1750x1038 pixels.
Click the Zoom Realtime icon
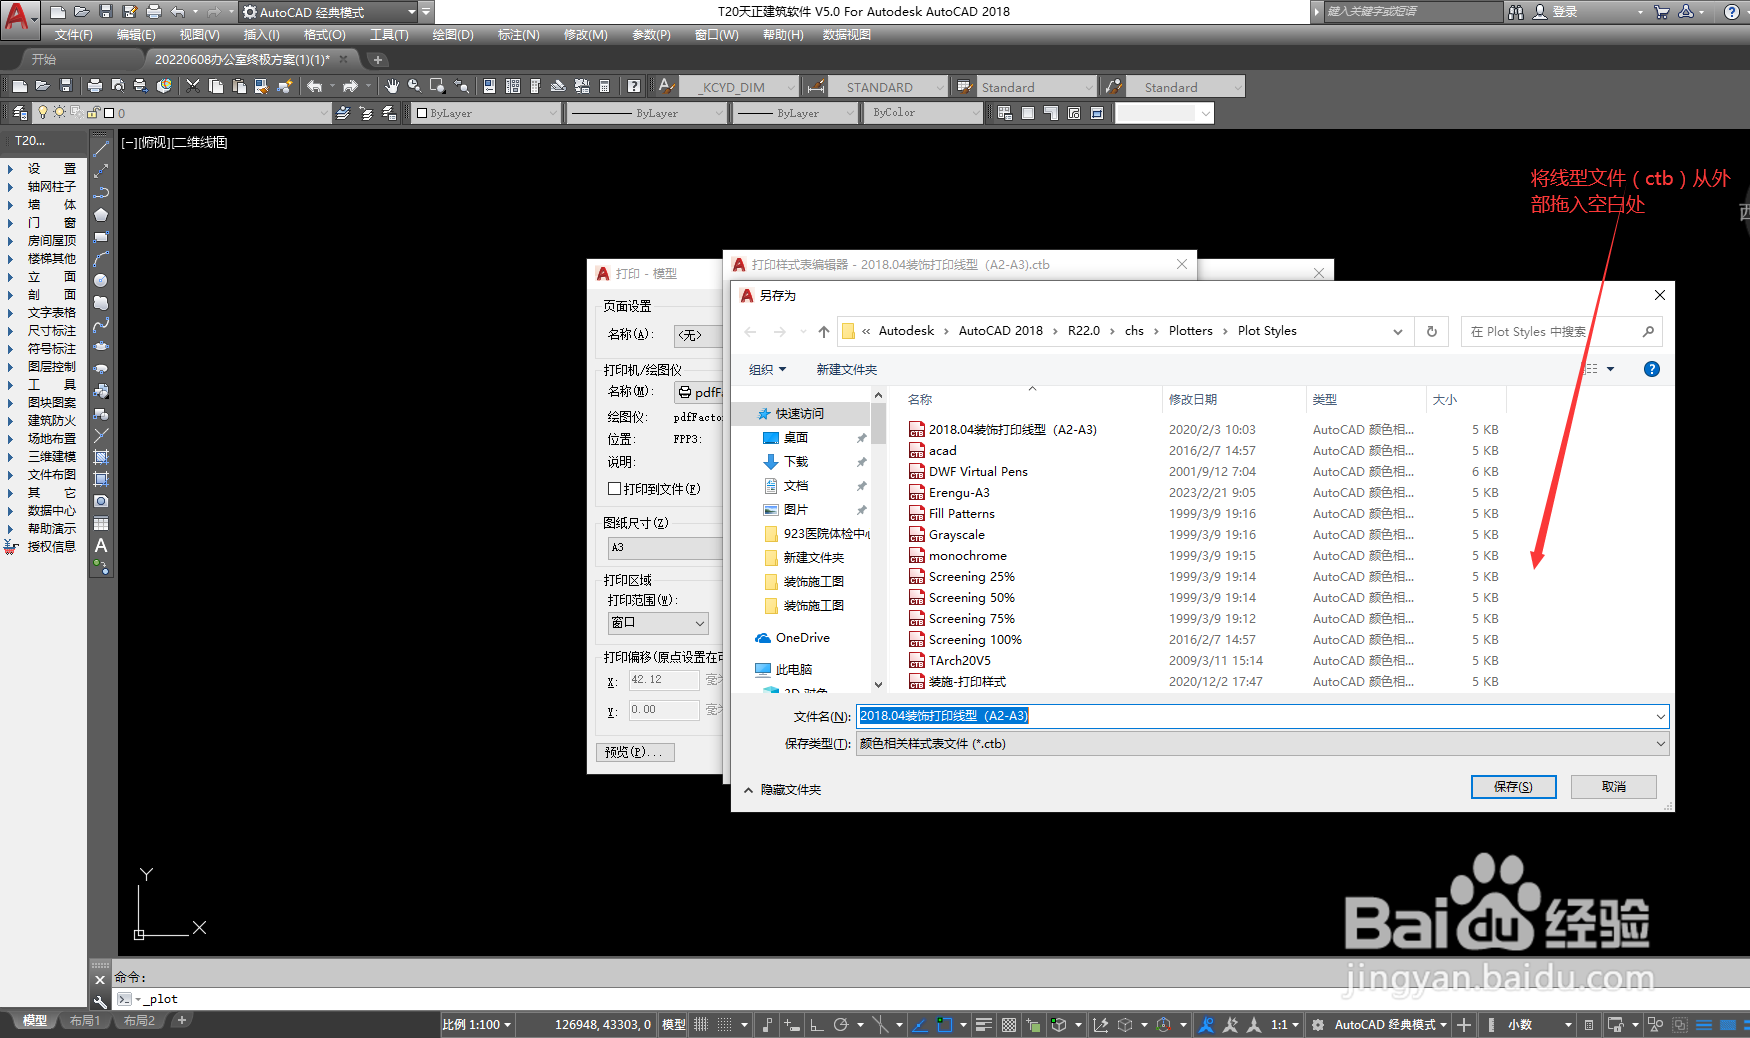coord(414,86)
